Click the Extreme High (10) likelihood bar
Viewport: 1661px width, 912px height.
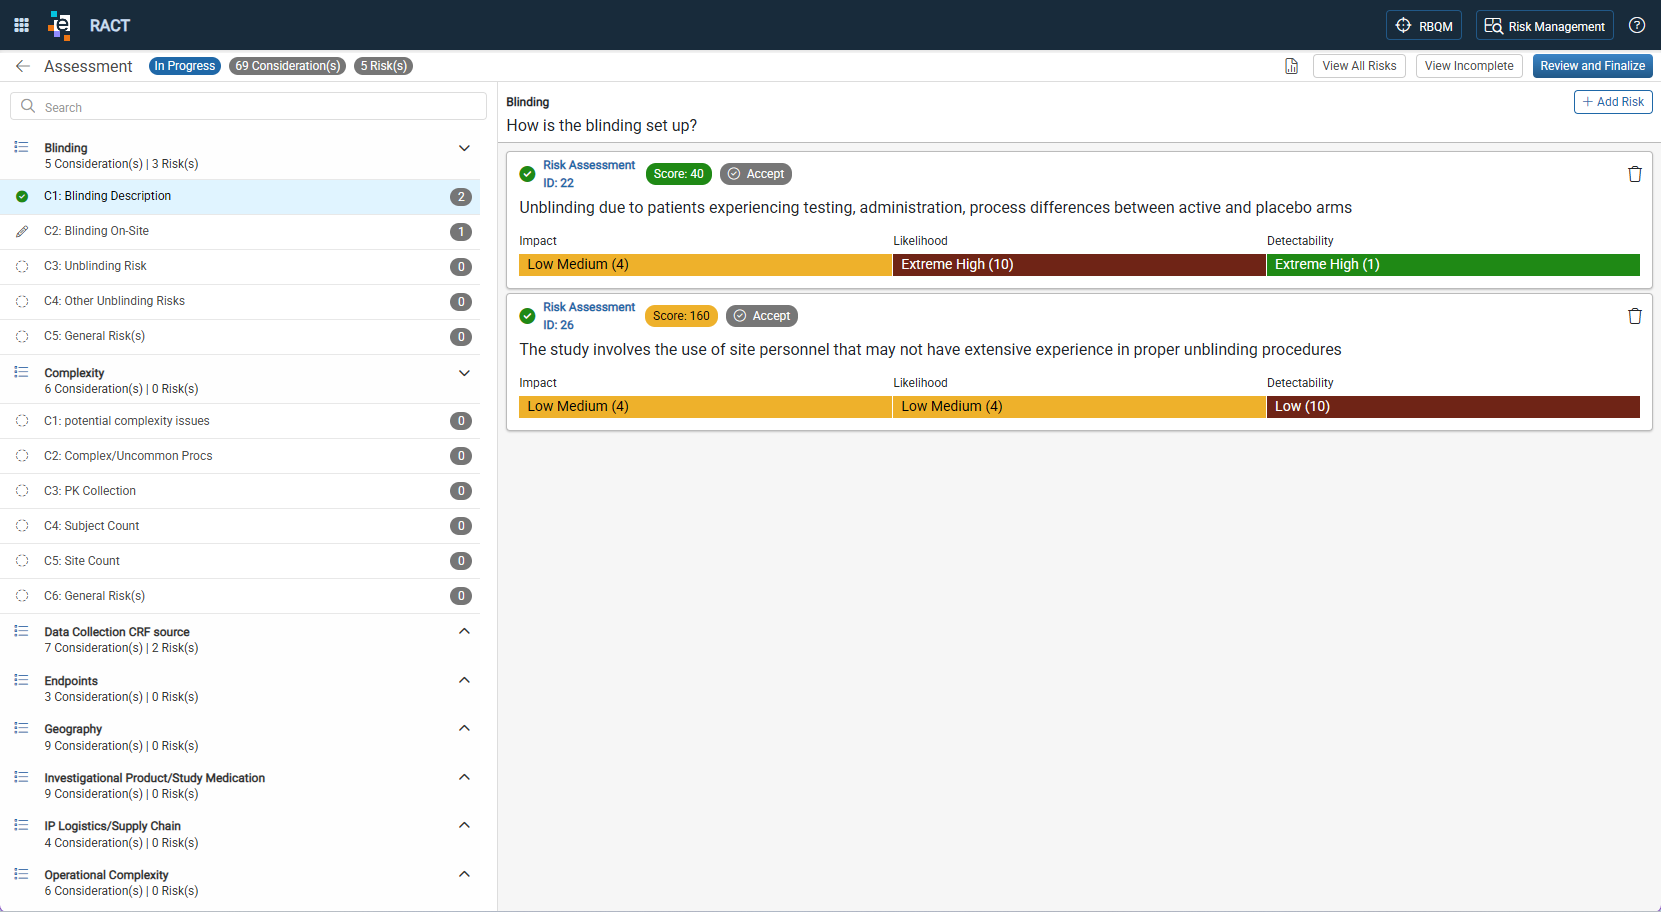1079,265
